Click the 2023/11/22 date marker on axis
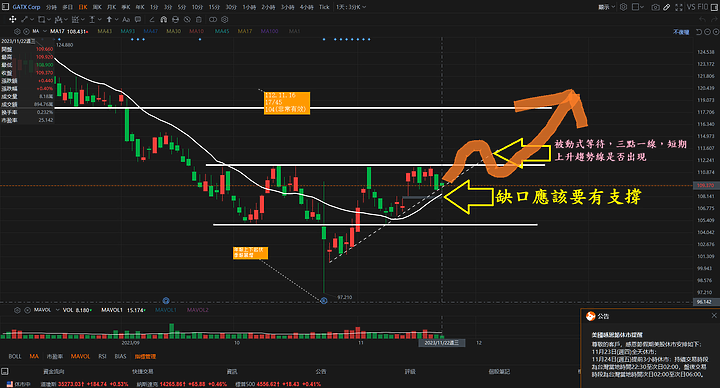Viewport: 720px width, 388px height. tap(442, 343)
